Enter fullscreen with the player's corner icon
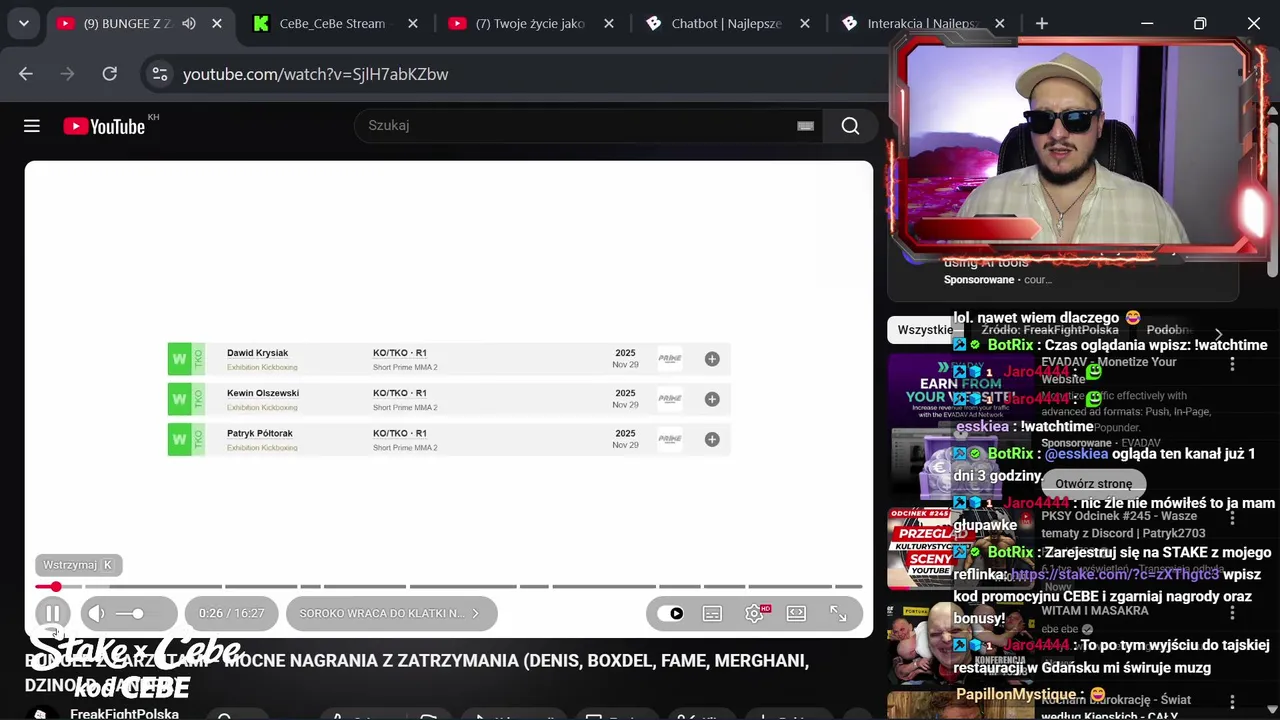Screen dimensions: 1280x720 [838, 613]
